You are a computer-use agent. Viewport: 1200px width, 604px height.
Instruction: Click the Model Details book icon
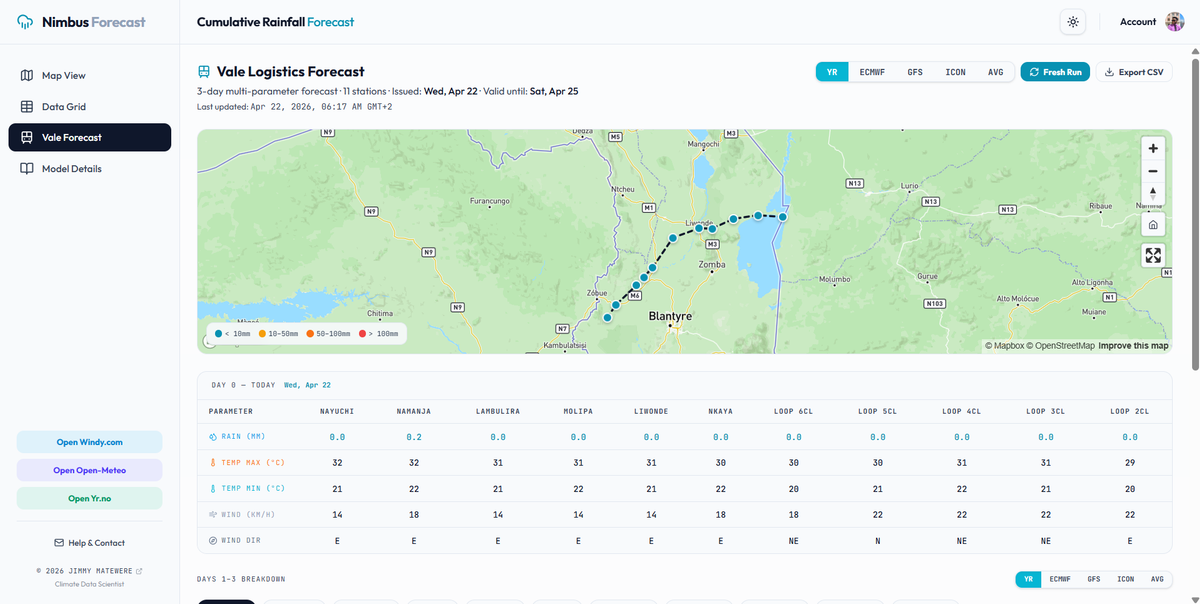tap(27, 169)
